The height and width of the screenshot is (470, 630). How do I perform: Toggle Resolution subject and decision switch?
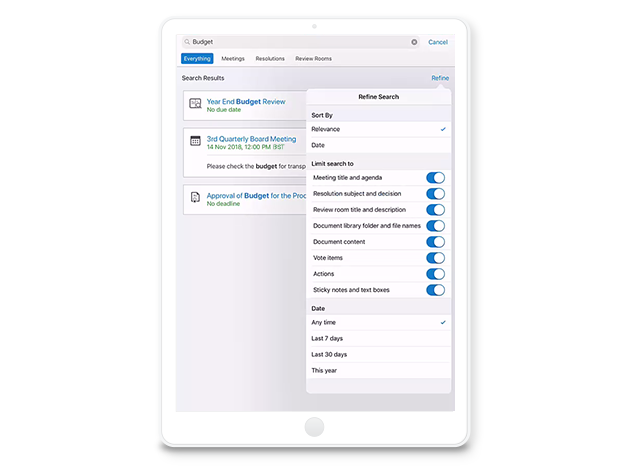(436, 194)
